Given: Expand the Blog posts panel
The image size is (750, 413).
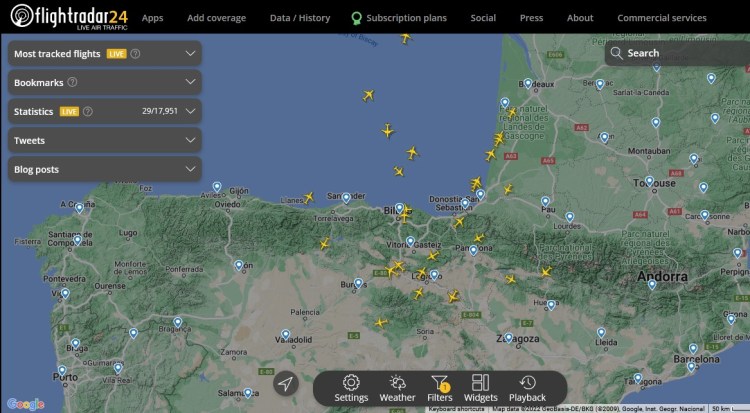Looking at the screenshot, I should tap(190, 170).
